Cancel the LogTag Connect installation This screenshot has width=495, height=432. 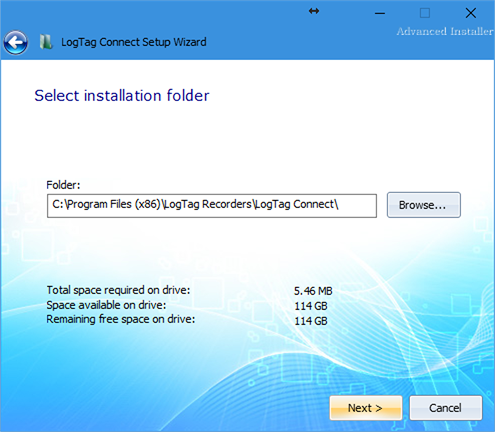(x=446, y=408)
